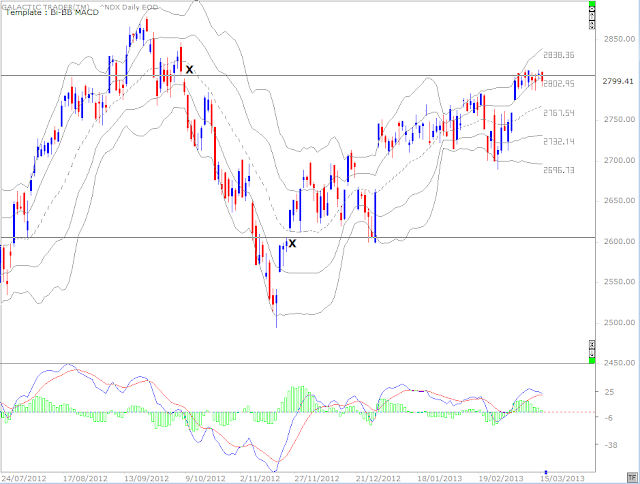Click the 2700.00 price axis label
The height and width of the screenshot is (484, 640).
619,160
